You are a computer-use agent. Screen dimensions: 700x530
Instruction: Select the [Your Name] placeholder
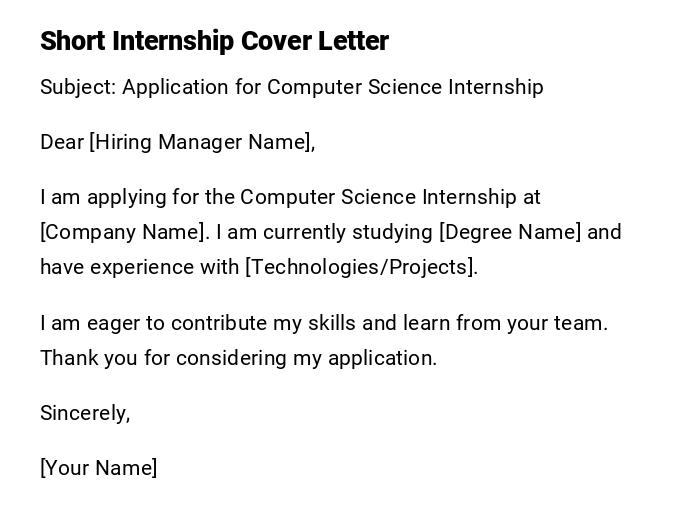[x=98, y=468]
